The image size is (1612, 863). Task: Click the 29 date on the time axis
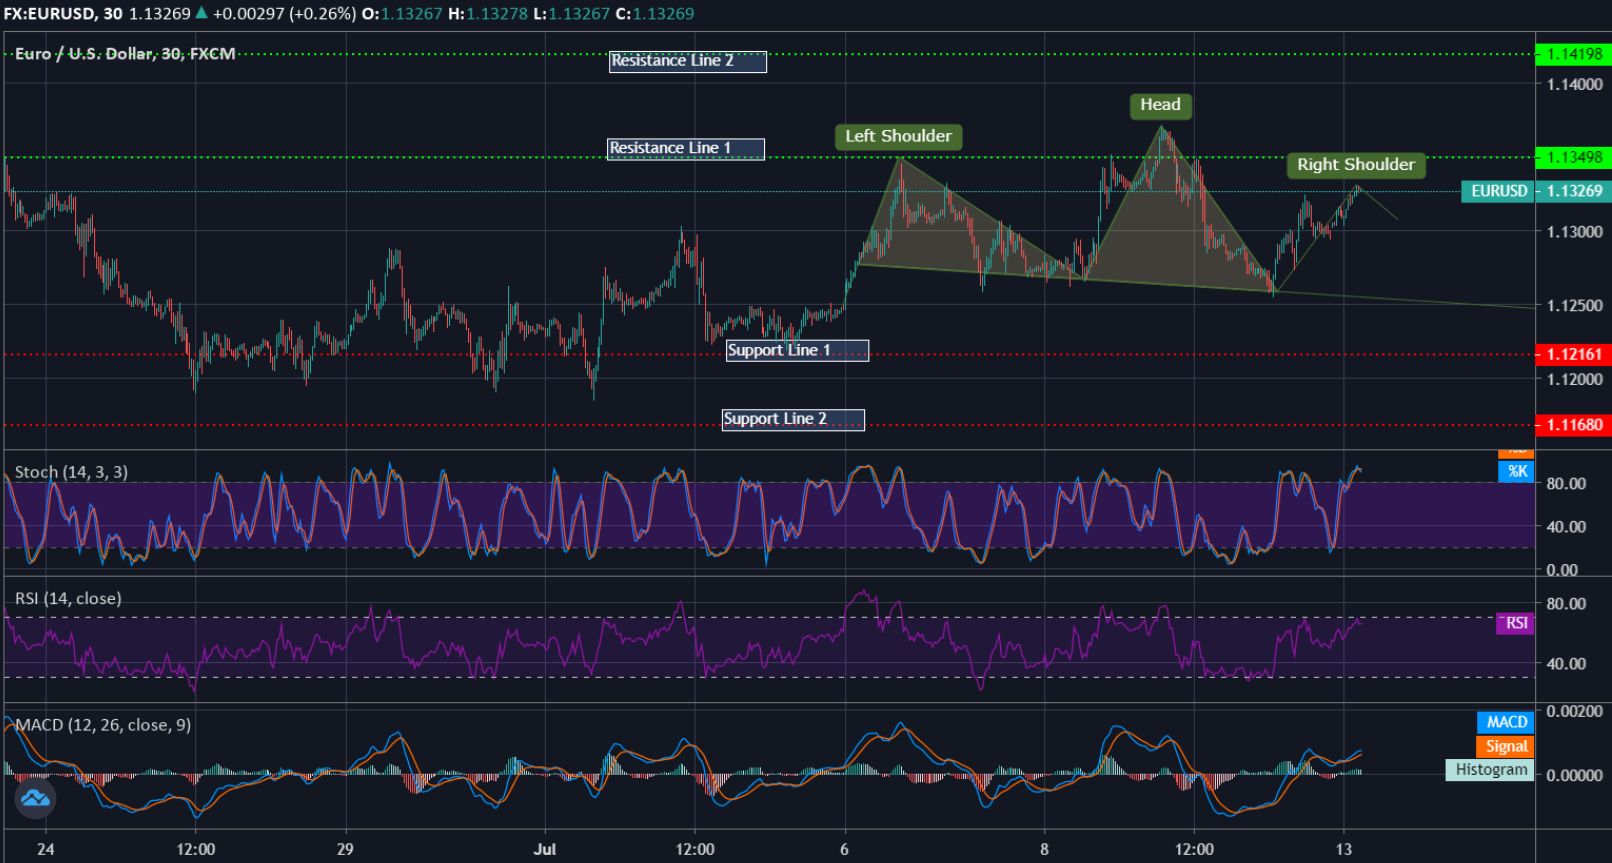pos(345,849)
